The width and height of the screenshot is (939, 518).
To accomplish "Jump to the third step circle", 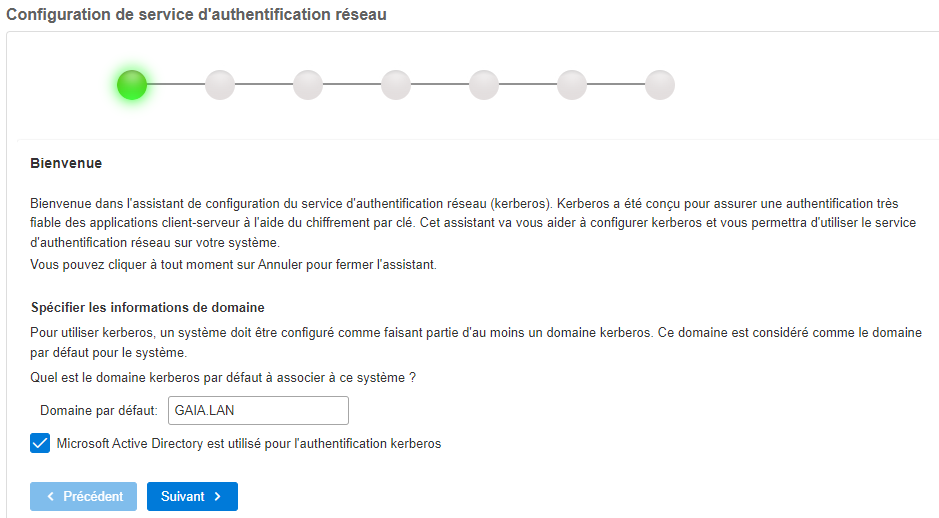I will pyautogui.click(x=308, y=84).
